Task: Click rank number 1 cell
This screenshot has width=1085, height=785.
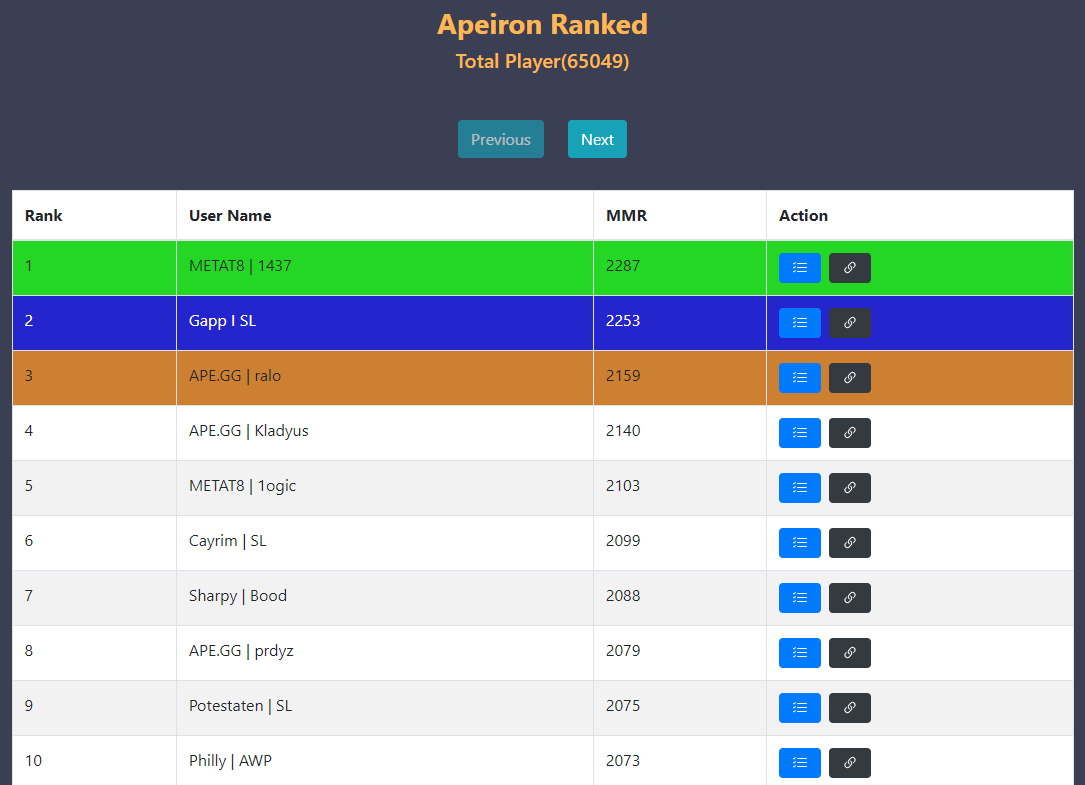Action: (94, 268)
